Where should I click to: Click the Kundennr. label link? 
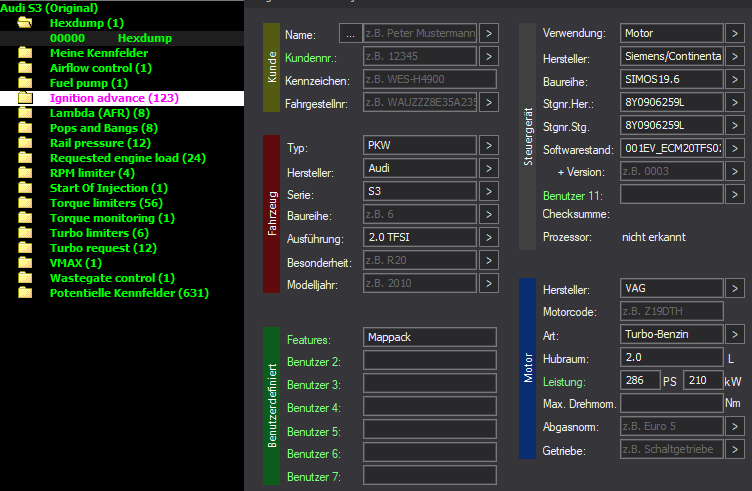311,58
